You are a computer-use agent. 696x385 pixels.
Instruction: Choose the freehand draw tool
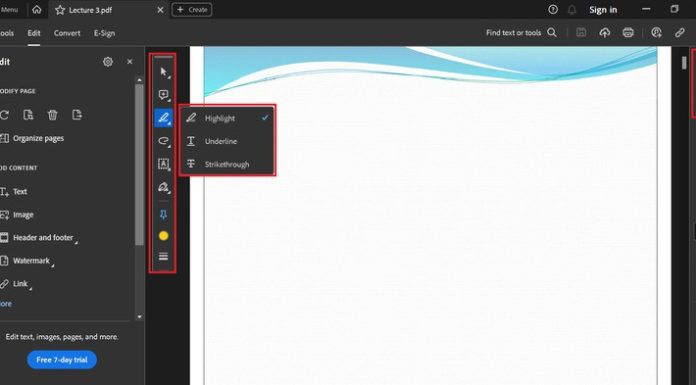click(x=163, y=141)
